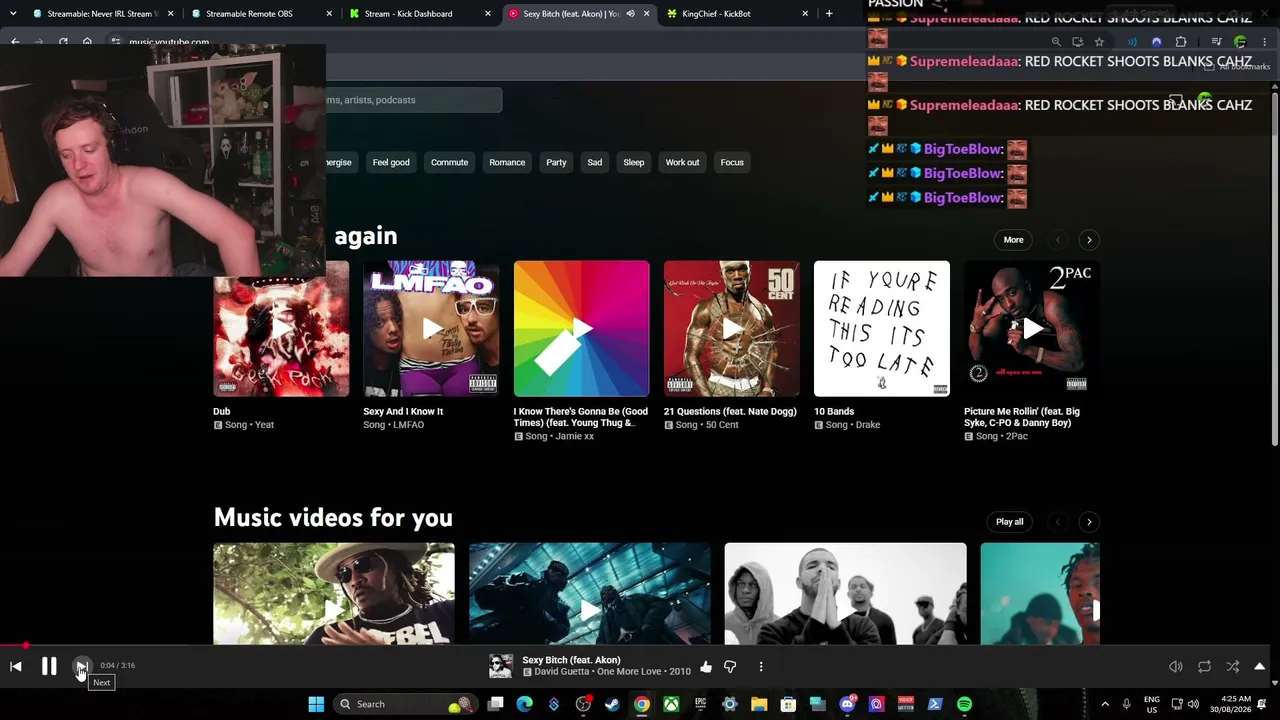Play the 50 Cent 21 Questions cover
Image resolution: width=1280 pixels, height=720 pixels.
pyautogui.click(x=731, y=329)
